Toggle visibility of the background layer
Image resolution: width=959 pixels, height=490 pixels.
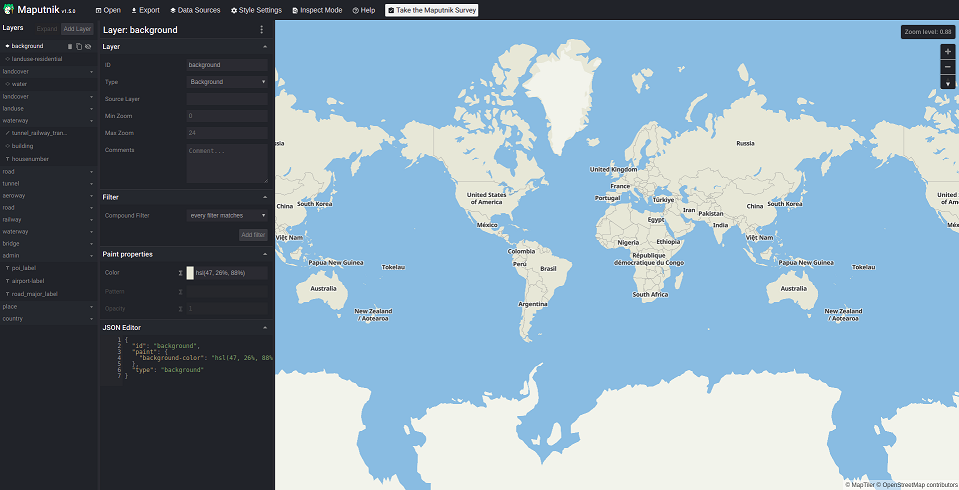pyautogui.click(x=88, y=46)
